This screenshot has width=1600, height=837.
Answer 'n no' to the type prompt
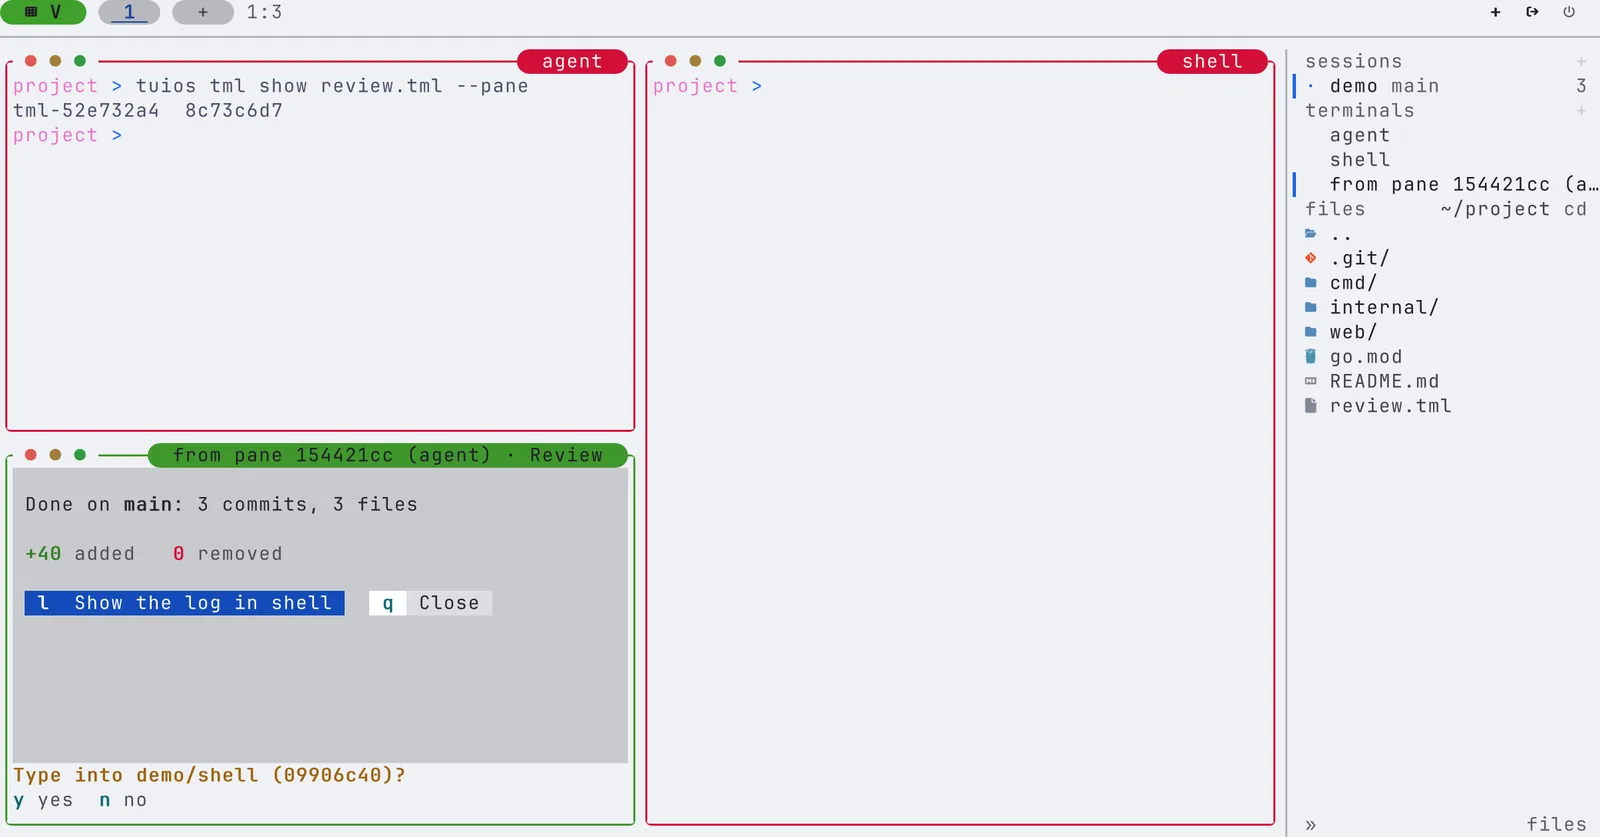coord(124,800)
